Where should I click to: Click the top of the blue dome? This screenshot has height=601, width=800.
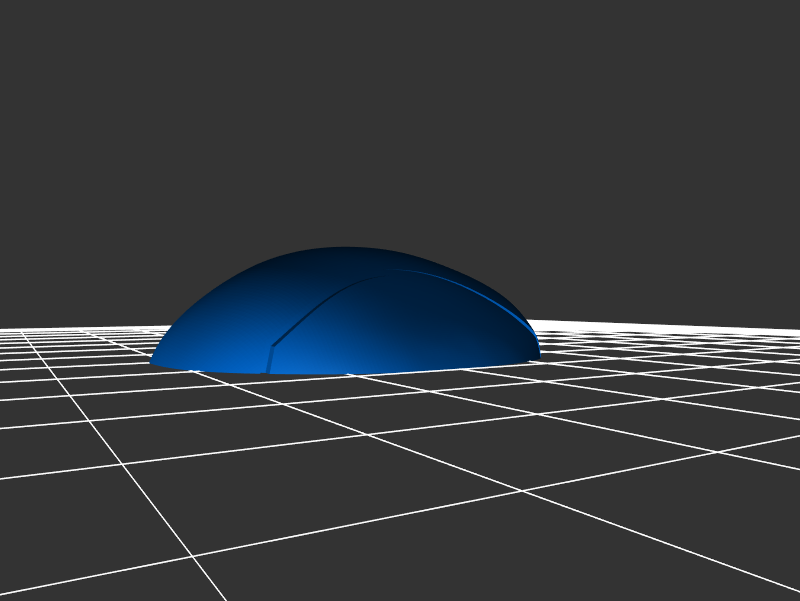coord(345,250)
